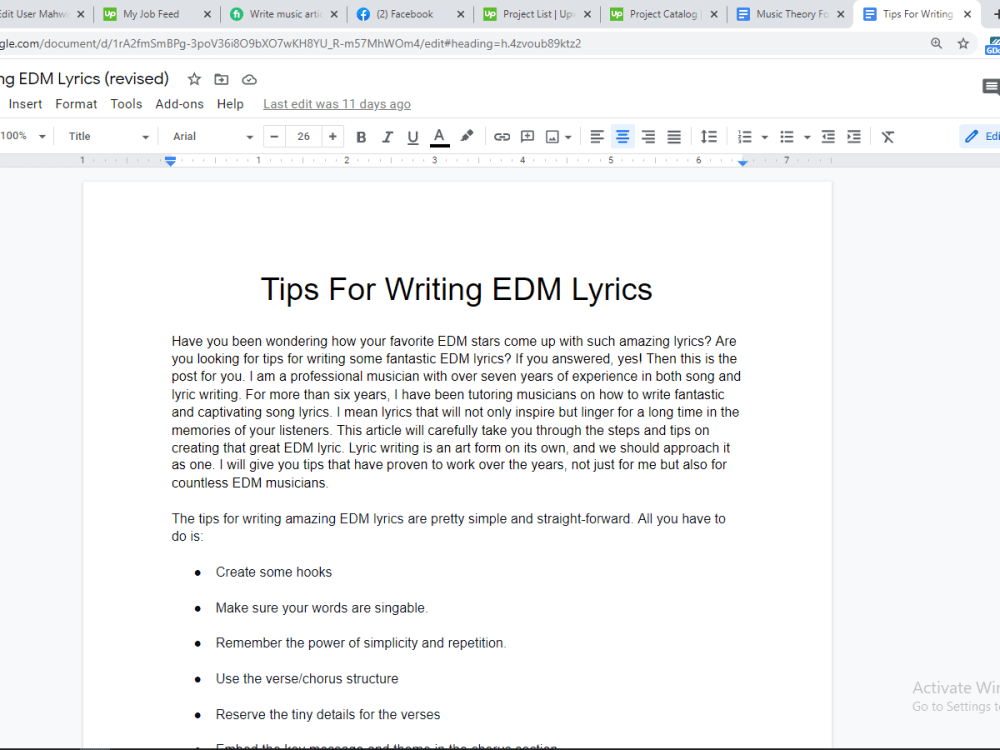Switch to the My Job Feed tab
The height and width of the screenshot is (750, 1000).
[151, 14]
